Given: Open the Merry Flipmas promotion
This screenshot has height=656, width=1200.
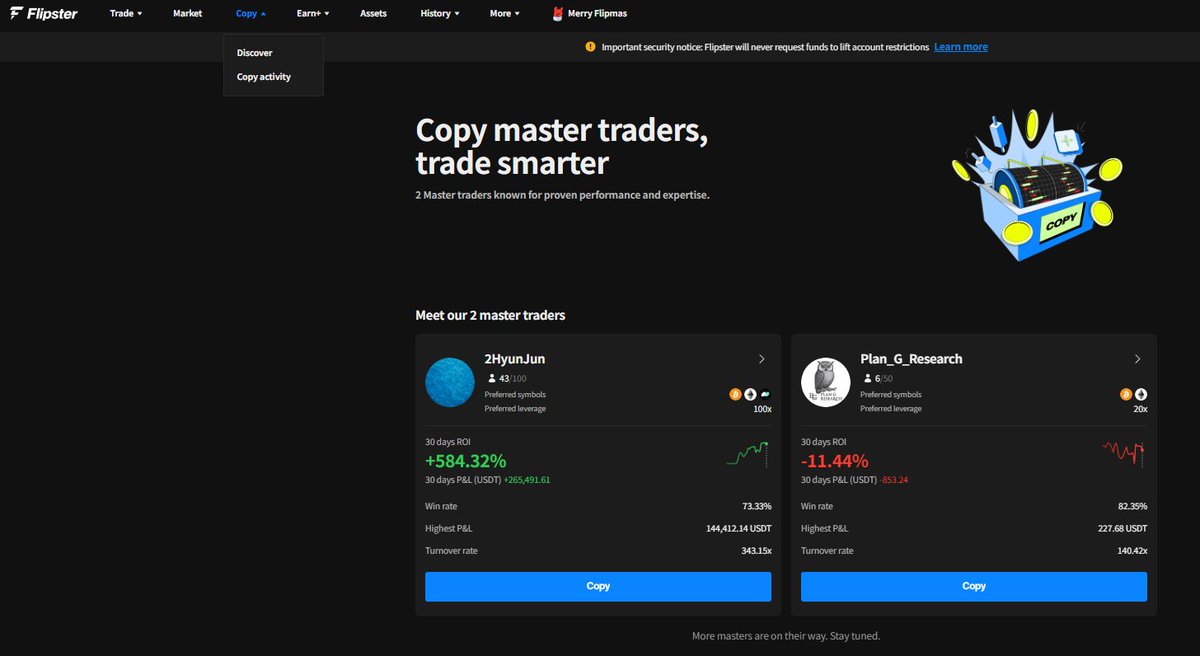Looking at the screenshot, I should point(589,14).
